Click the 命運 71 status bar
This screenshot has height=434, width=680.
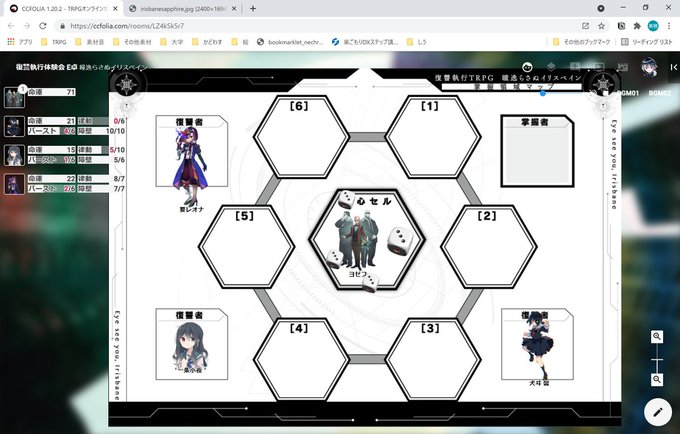point(52,92)
